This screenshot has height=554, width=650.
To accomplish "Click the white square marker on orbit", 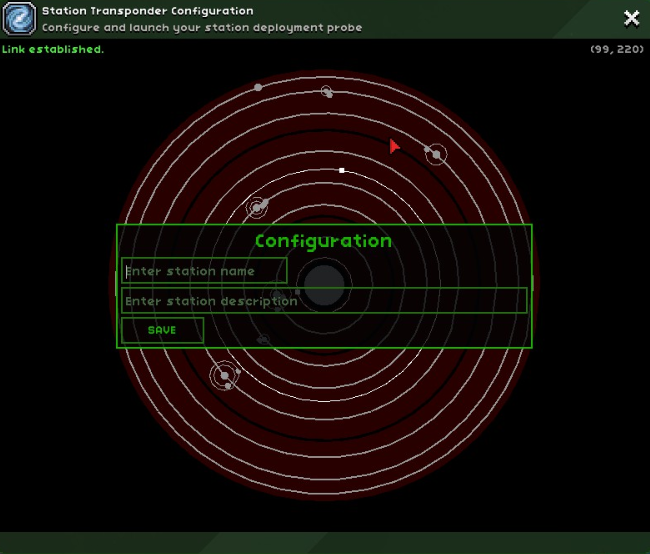I will coord(342,170).
